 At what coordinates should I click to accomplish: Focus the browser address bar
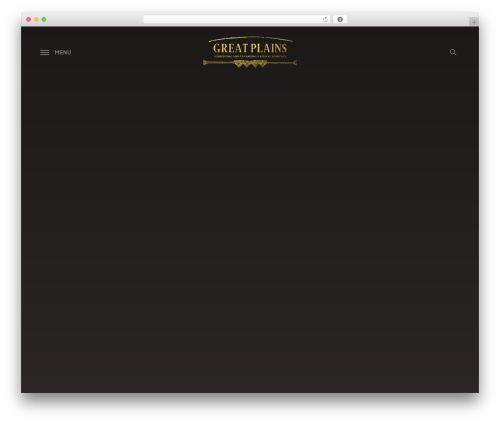[x=237, y=19]
